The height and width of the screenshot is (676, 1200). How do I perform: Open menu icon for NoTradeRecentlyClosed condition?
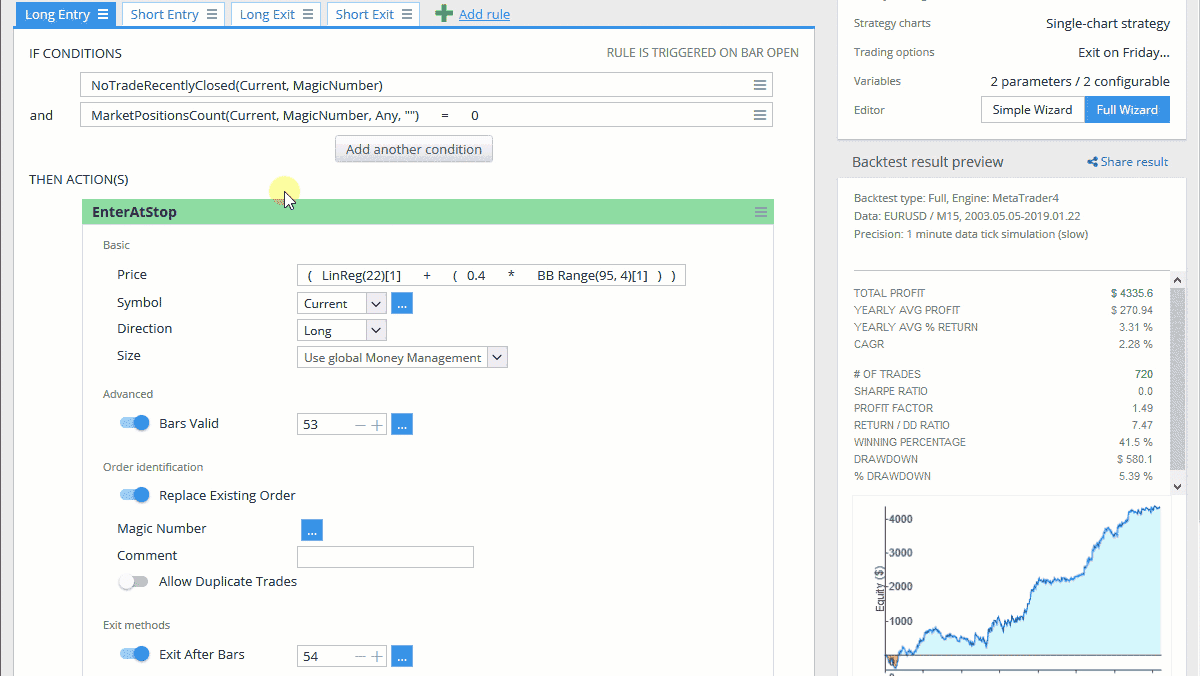[x=760, y=86]
